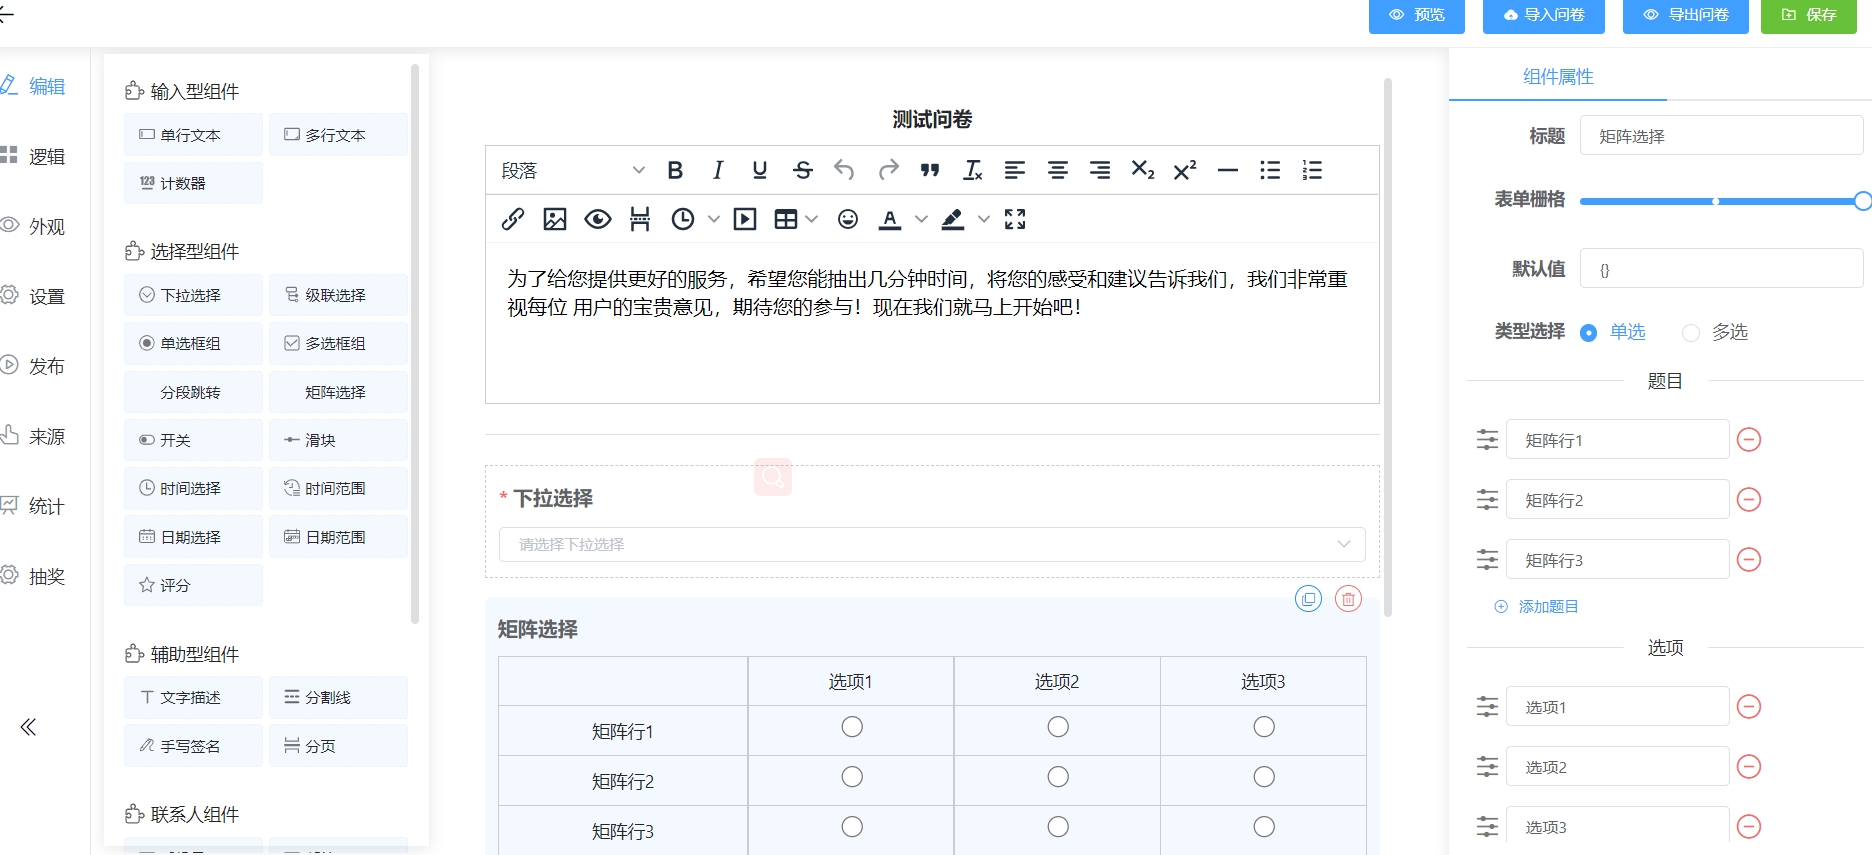Preview editor content with eye icon
This screenshot has width=1872, height=855.
tap(598, 219)
